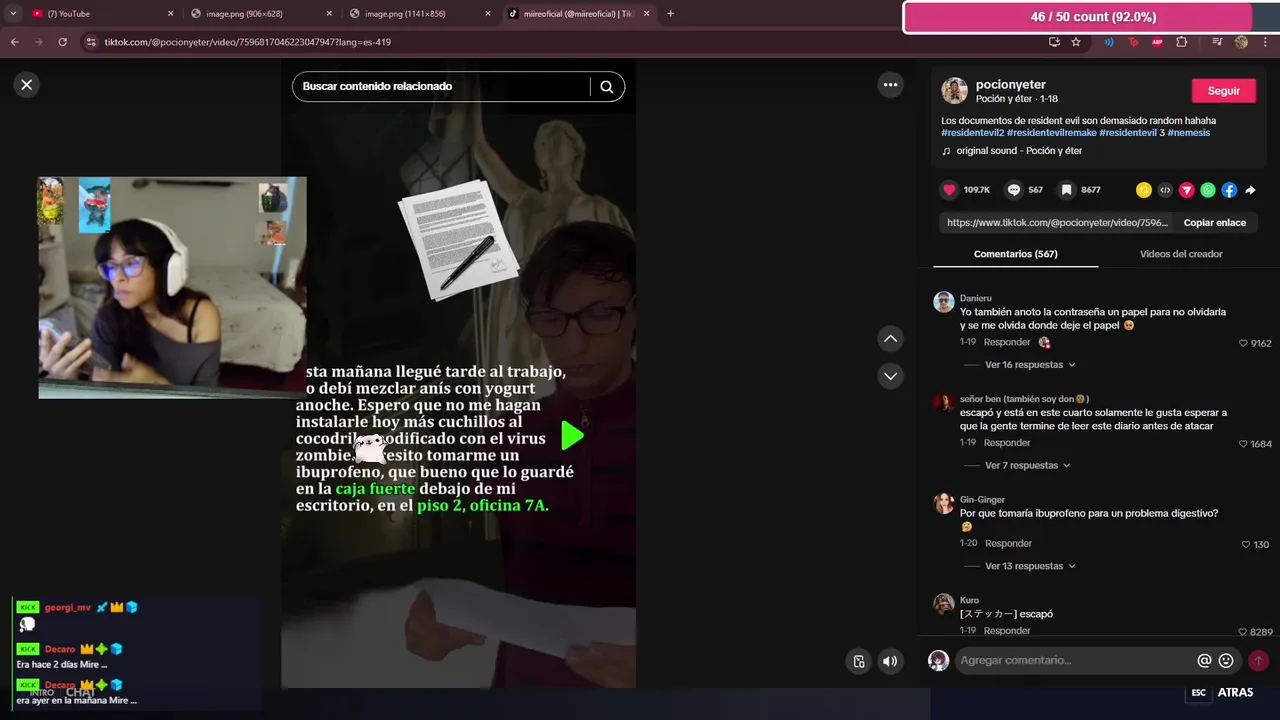Open pocionyeter username link
The image size is (1280, 720).
tap(1010, 85)
